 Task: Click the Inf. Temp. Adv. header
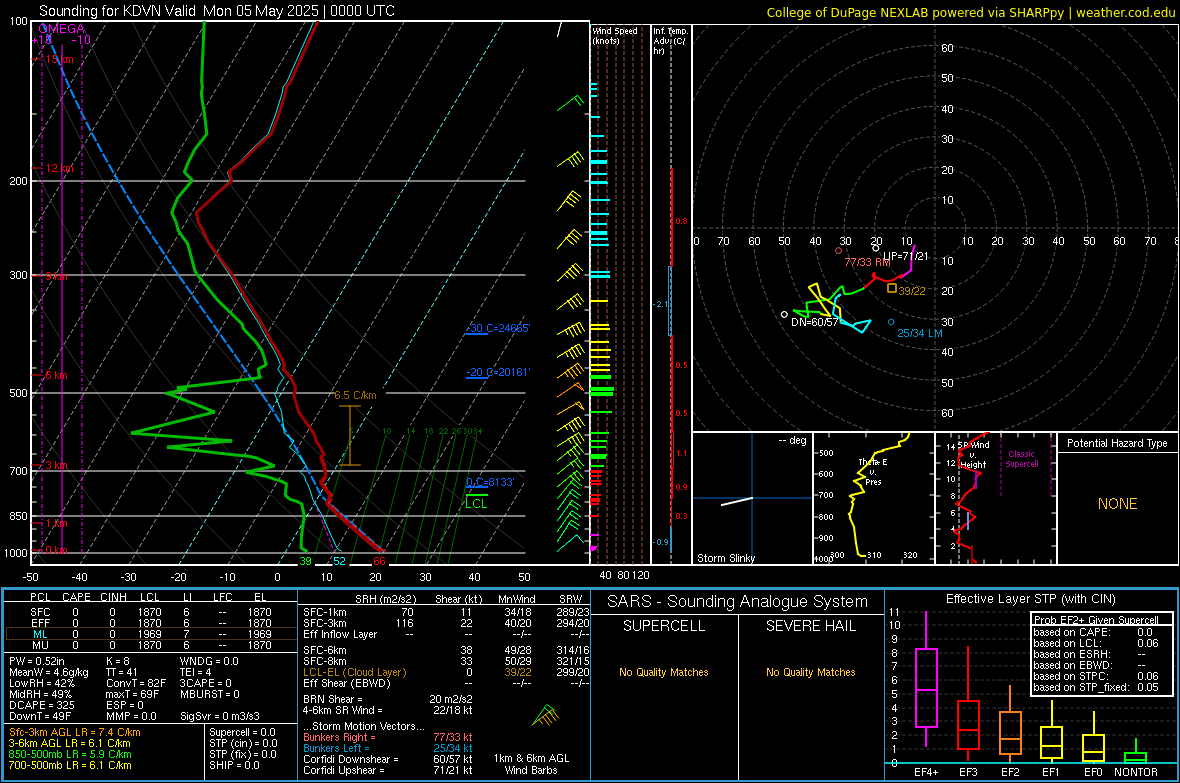point(670,41)
